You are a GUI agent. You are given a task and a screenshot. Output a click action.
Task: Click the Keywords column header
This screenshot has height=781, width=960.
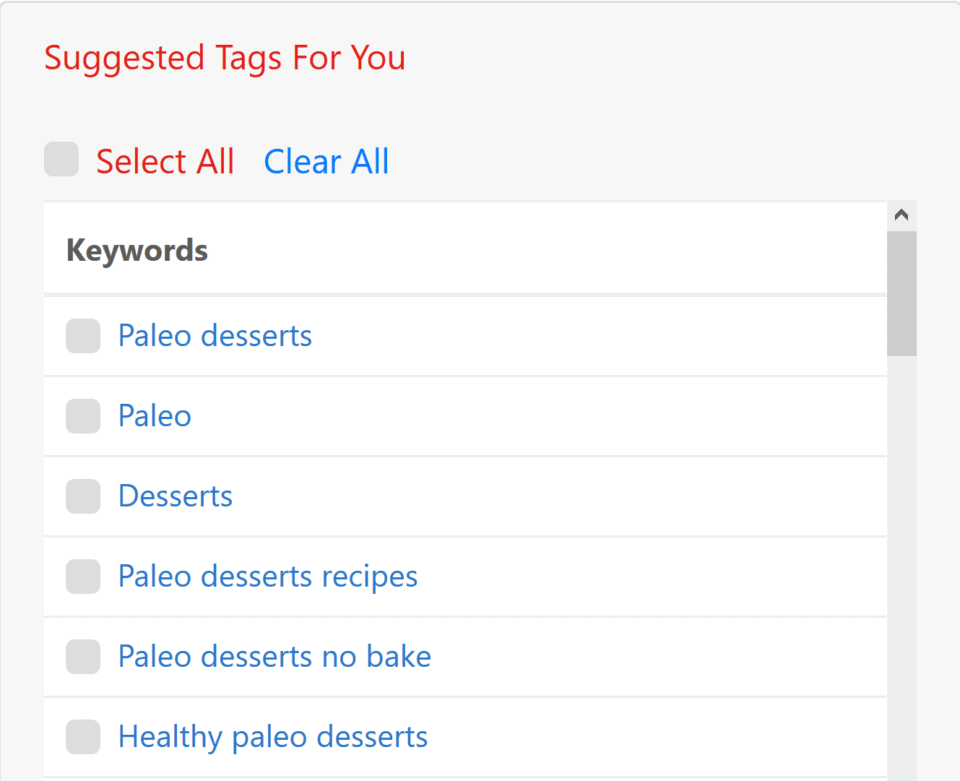click(x=136, y=250)
